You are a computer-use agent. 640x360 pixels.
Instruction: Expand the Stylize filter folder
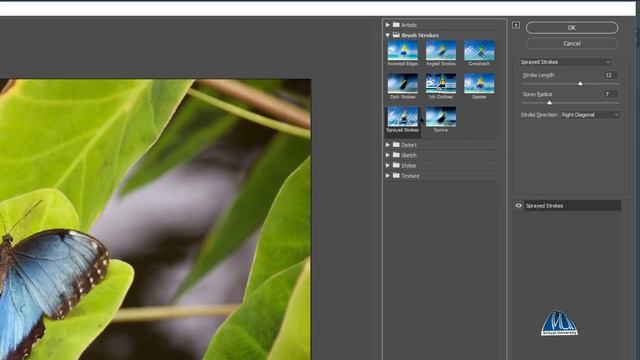(x=388, y=165)
